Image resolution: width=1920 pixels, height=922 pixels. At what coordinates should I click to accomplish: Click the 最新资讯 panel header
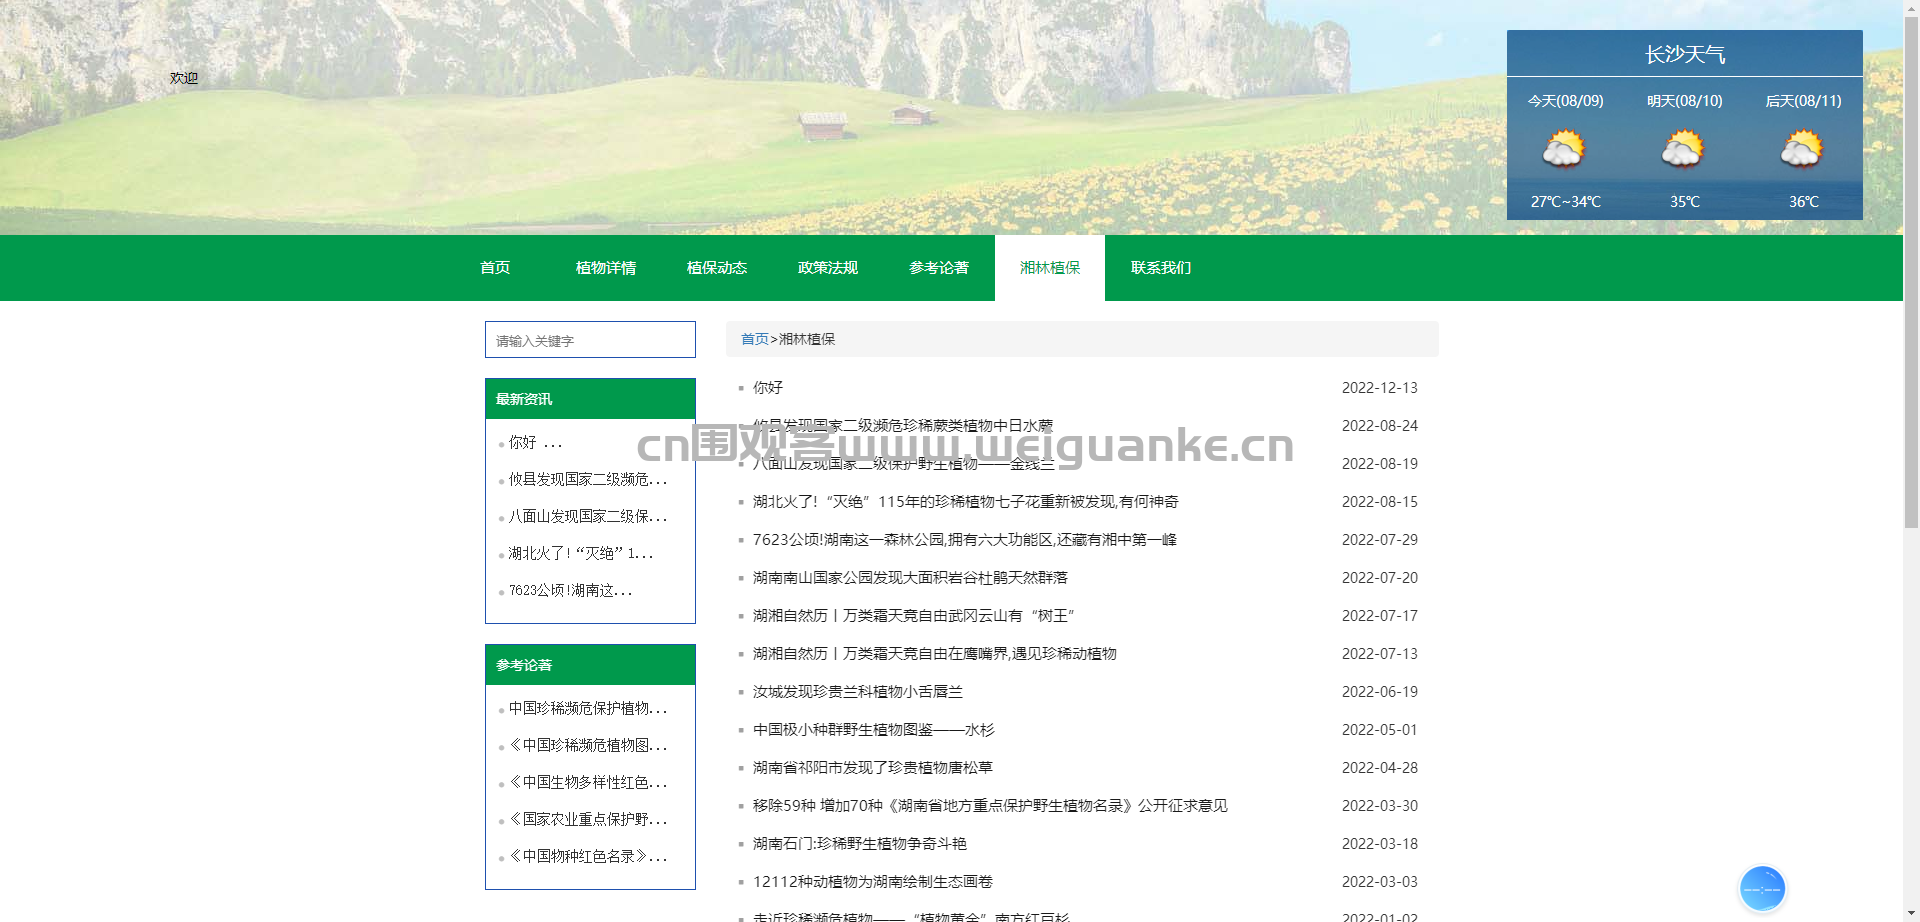(x=590, y=399)
